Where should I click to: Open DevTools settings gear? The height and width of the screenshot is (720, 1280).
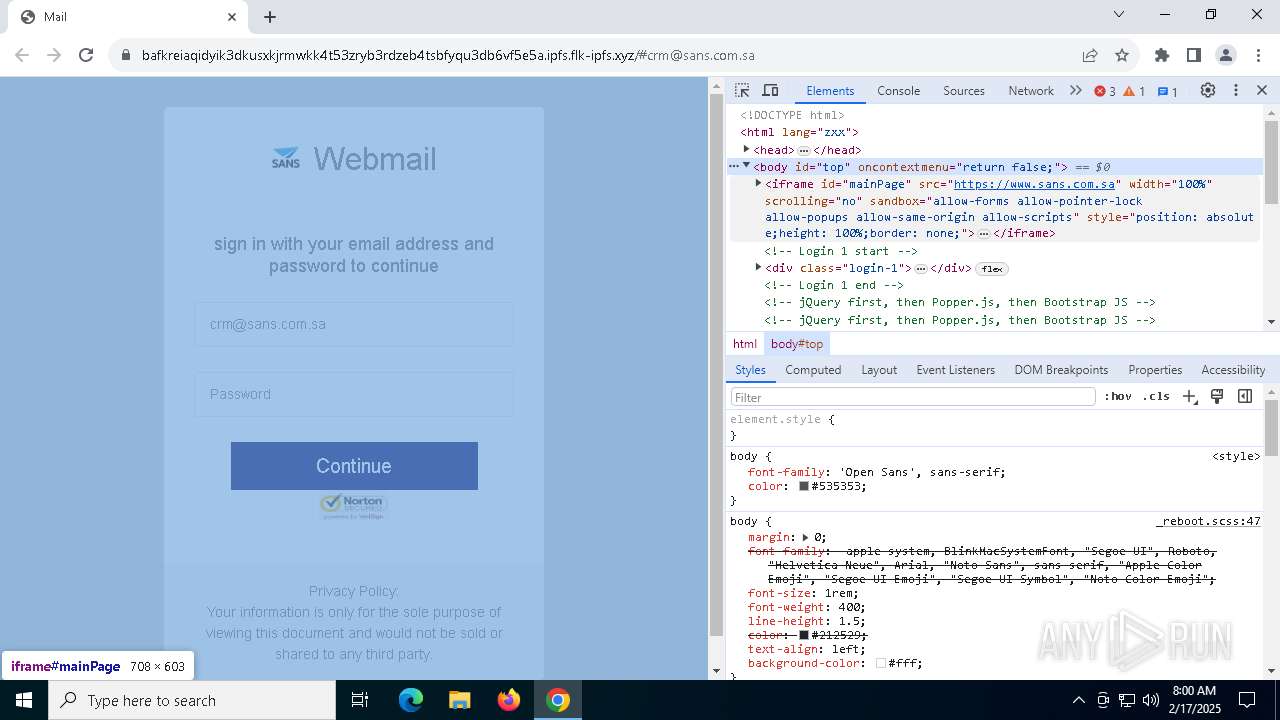pos(1208,90)
